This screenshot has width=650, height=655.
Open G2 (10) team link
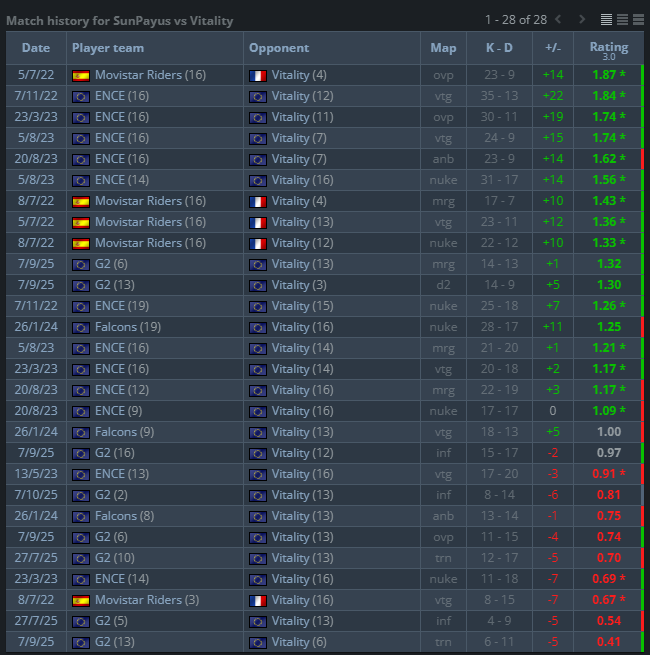(115, 558)
